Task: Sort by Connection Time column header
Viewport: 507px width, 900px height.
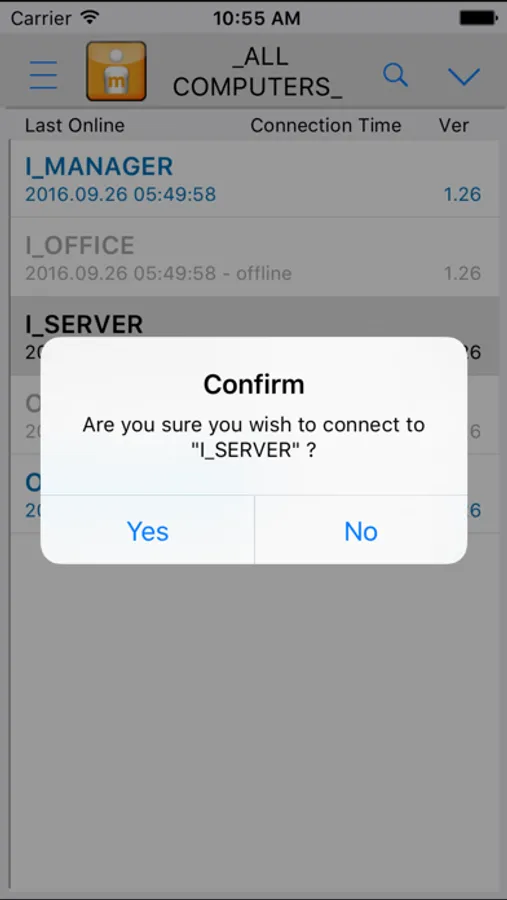Action: pyautogui.click(x=326, y=125)
